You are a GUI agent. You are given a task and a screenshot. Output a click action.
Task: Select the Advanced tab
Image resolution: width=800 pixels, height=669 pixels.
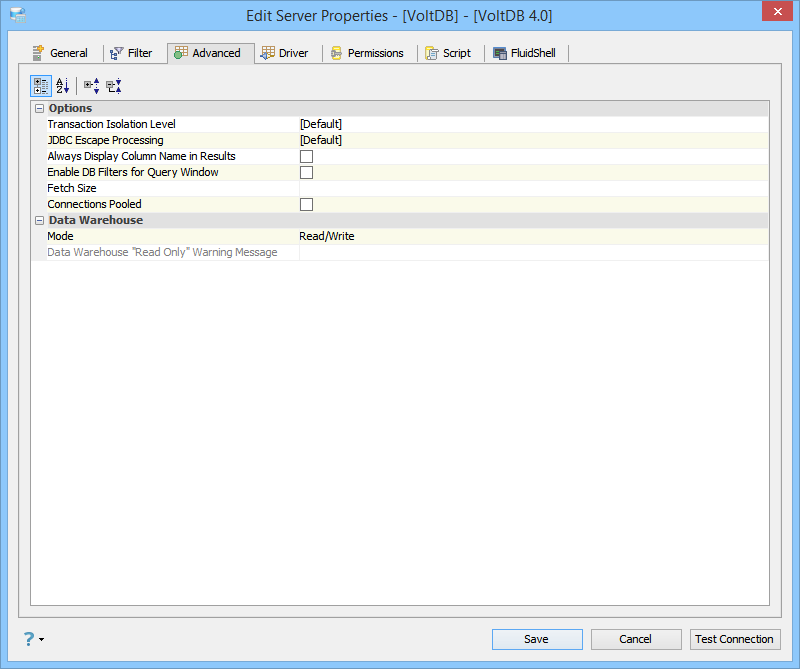(211, 53)
